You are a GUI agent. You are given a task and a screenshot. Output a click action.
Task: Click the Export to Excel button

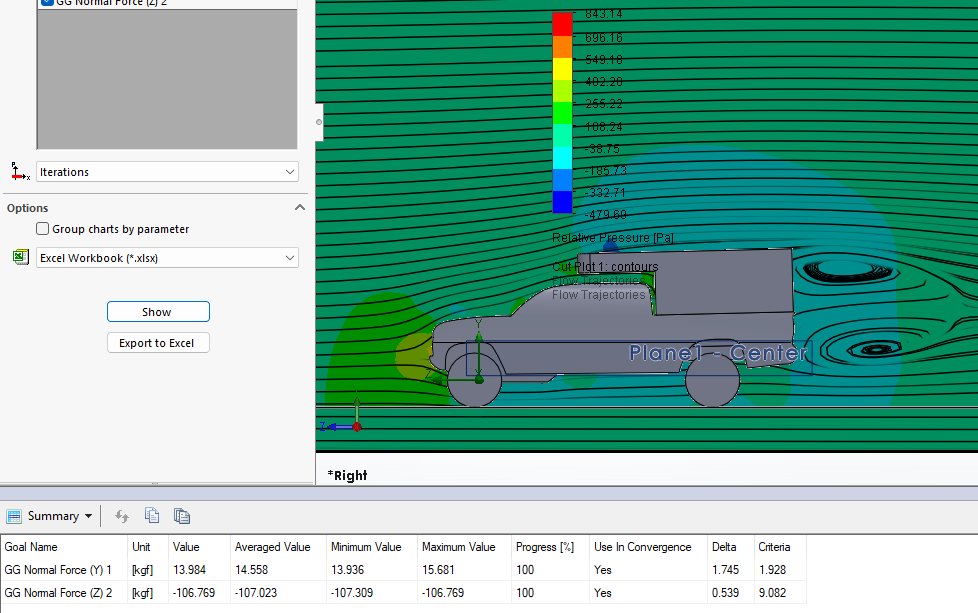coord(158,343)
